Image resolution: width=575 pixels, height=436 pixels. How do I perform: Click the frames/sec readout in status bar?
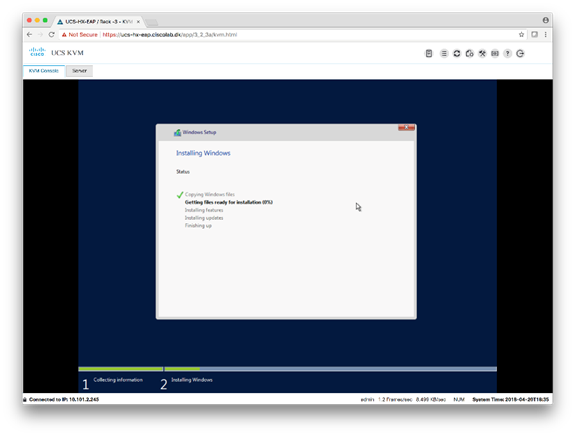[395, 399]
